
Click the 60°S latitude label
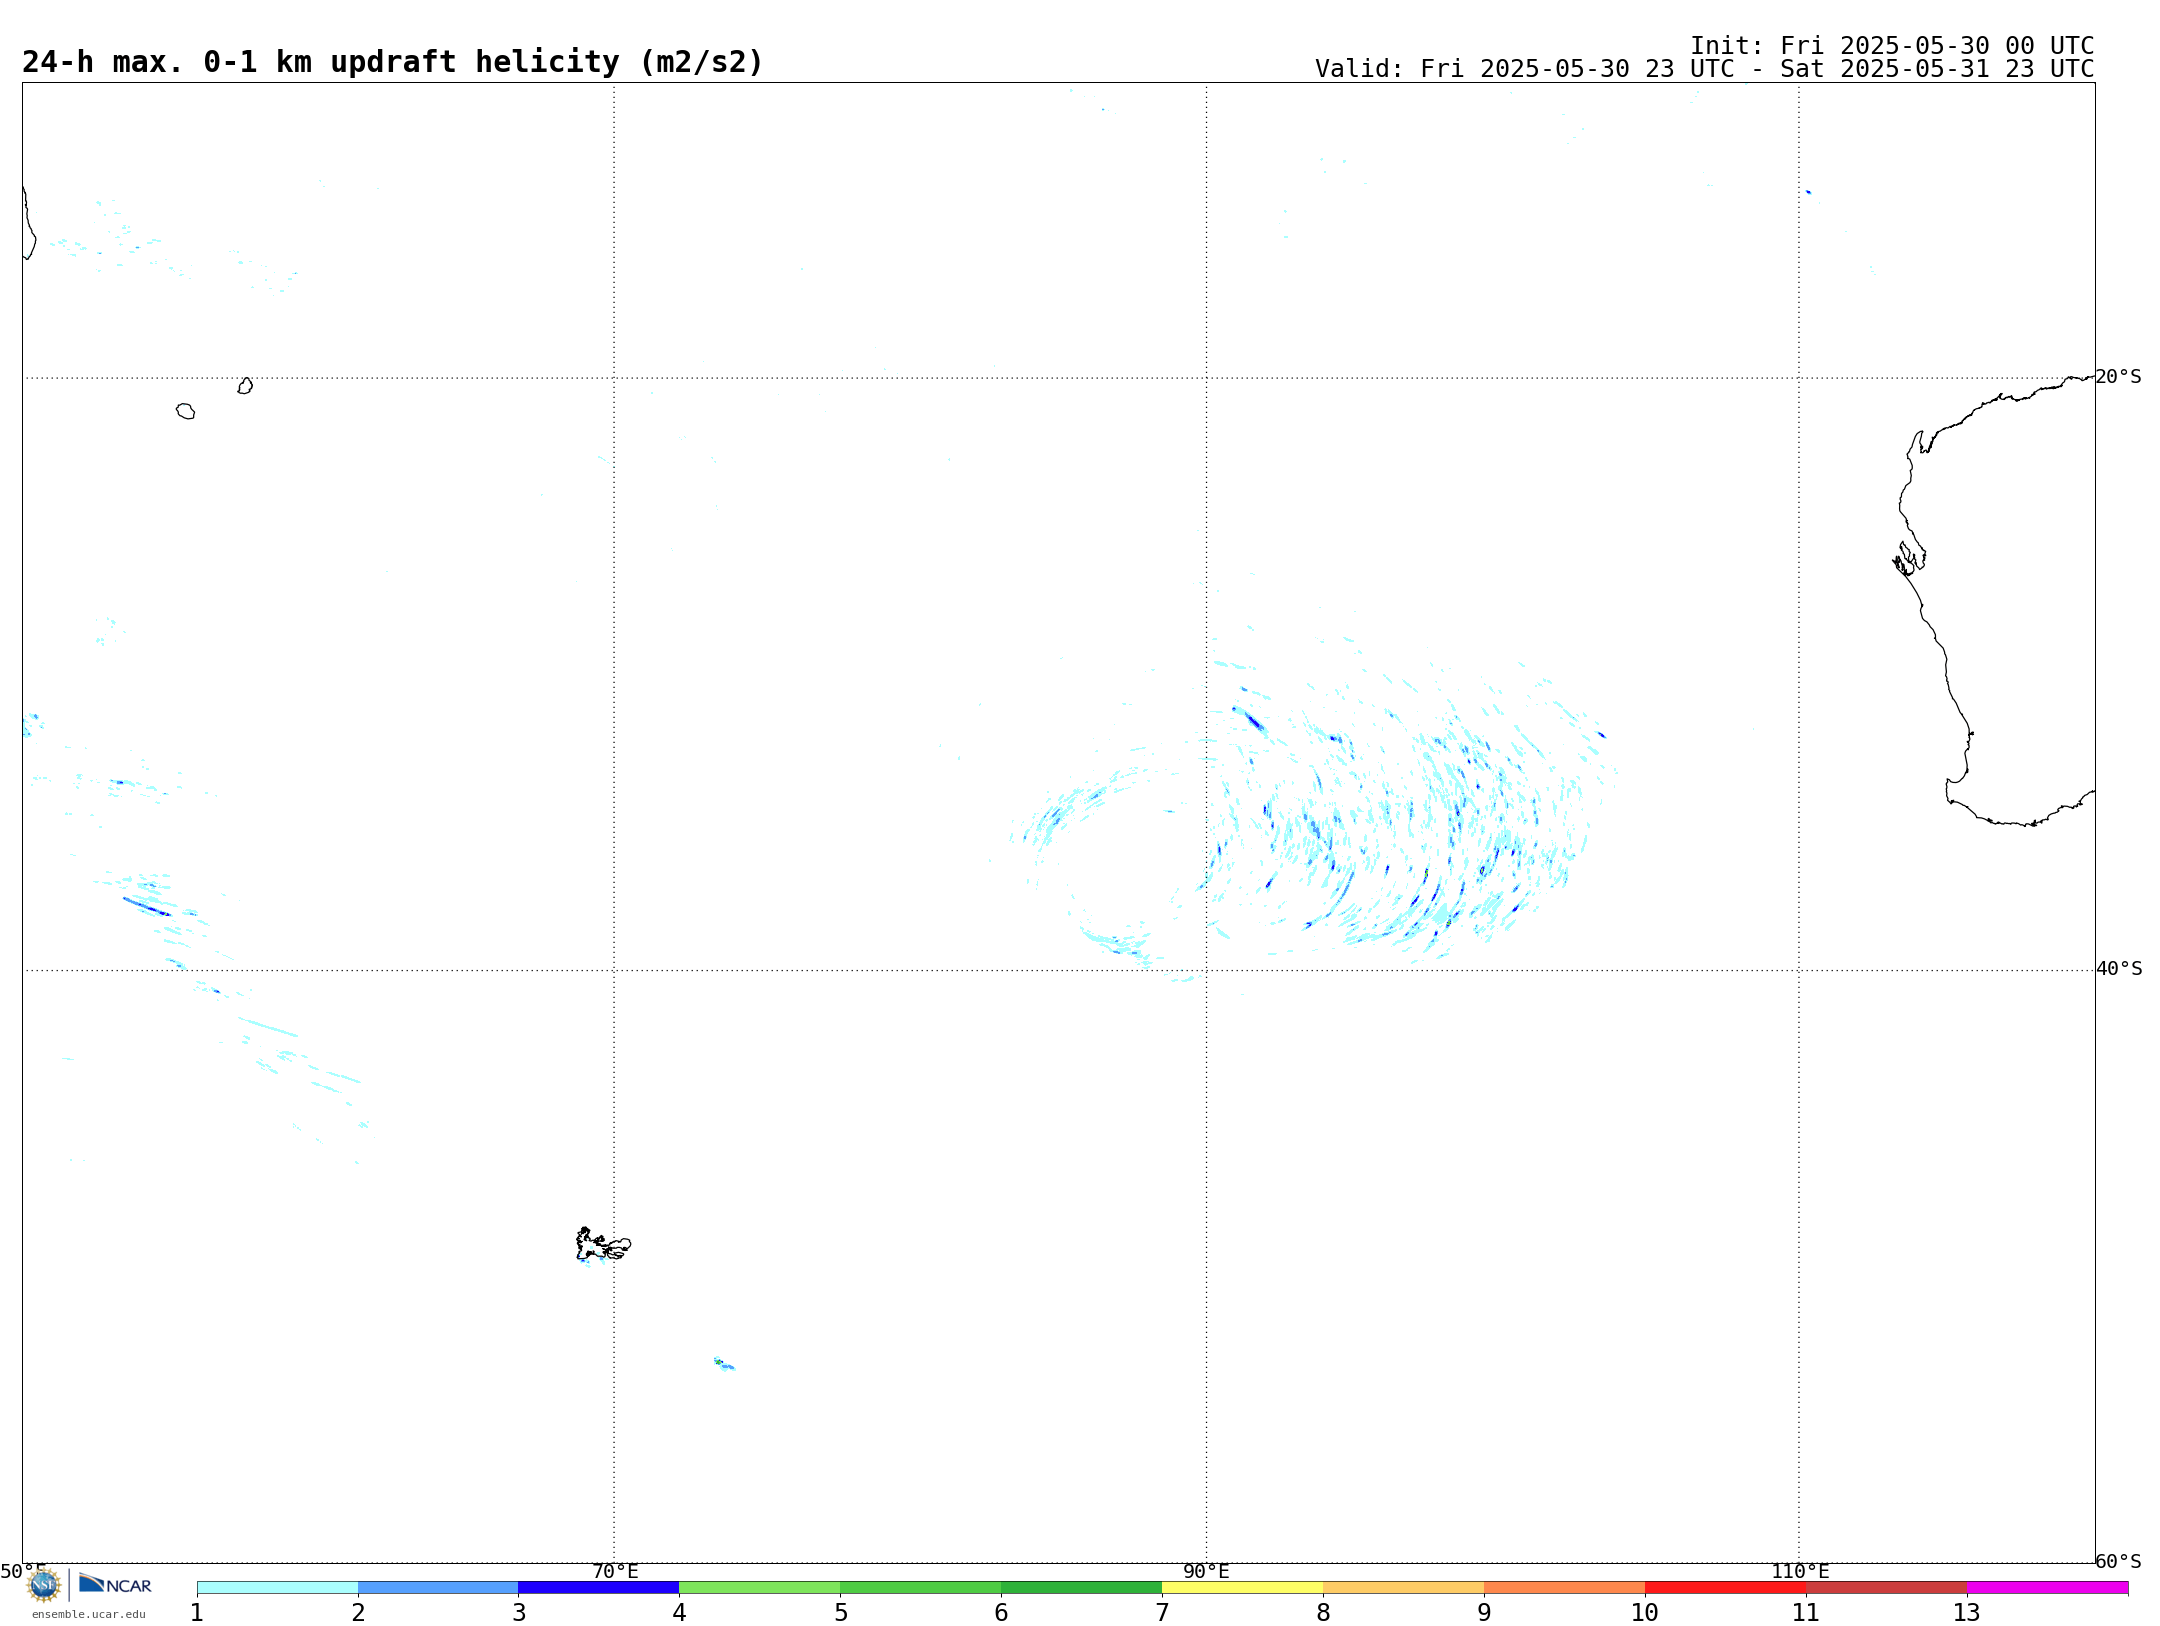2118,1561
